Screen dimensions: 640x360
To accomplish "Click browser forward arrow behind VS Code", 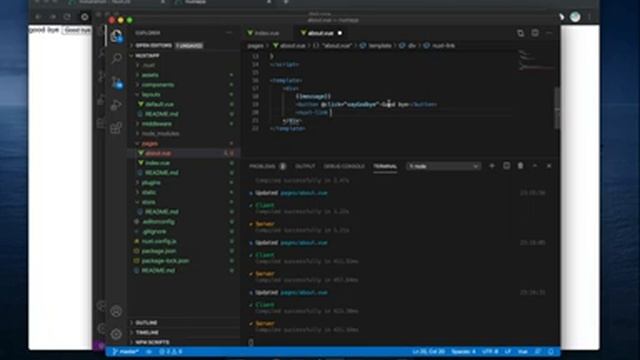I will click(x=53, y=17).
